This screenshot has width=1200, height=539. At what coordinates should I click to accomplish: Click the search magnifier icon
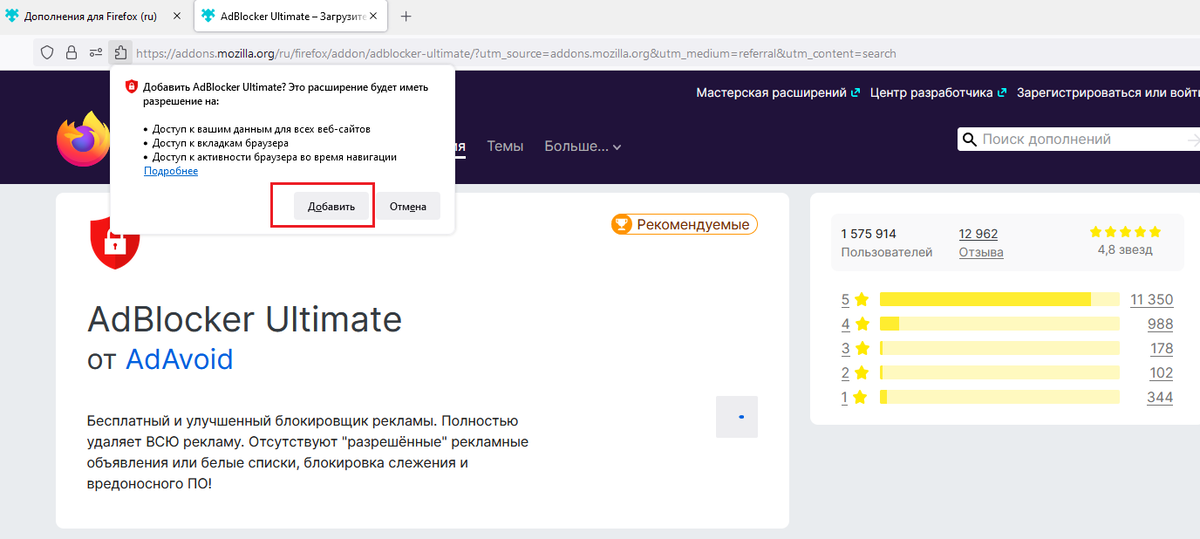[969, 140]
